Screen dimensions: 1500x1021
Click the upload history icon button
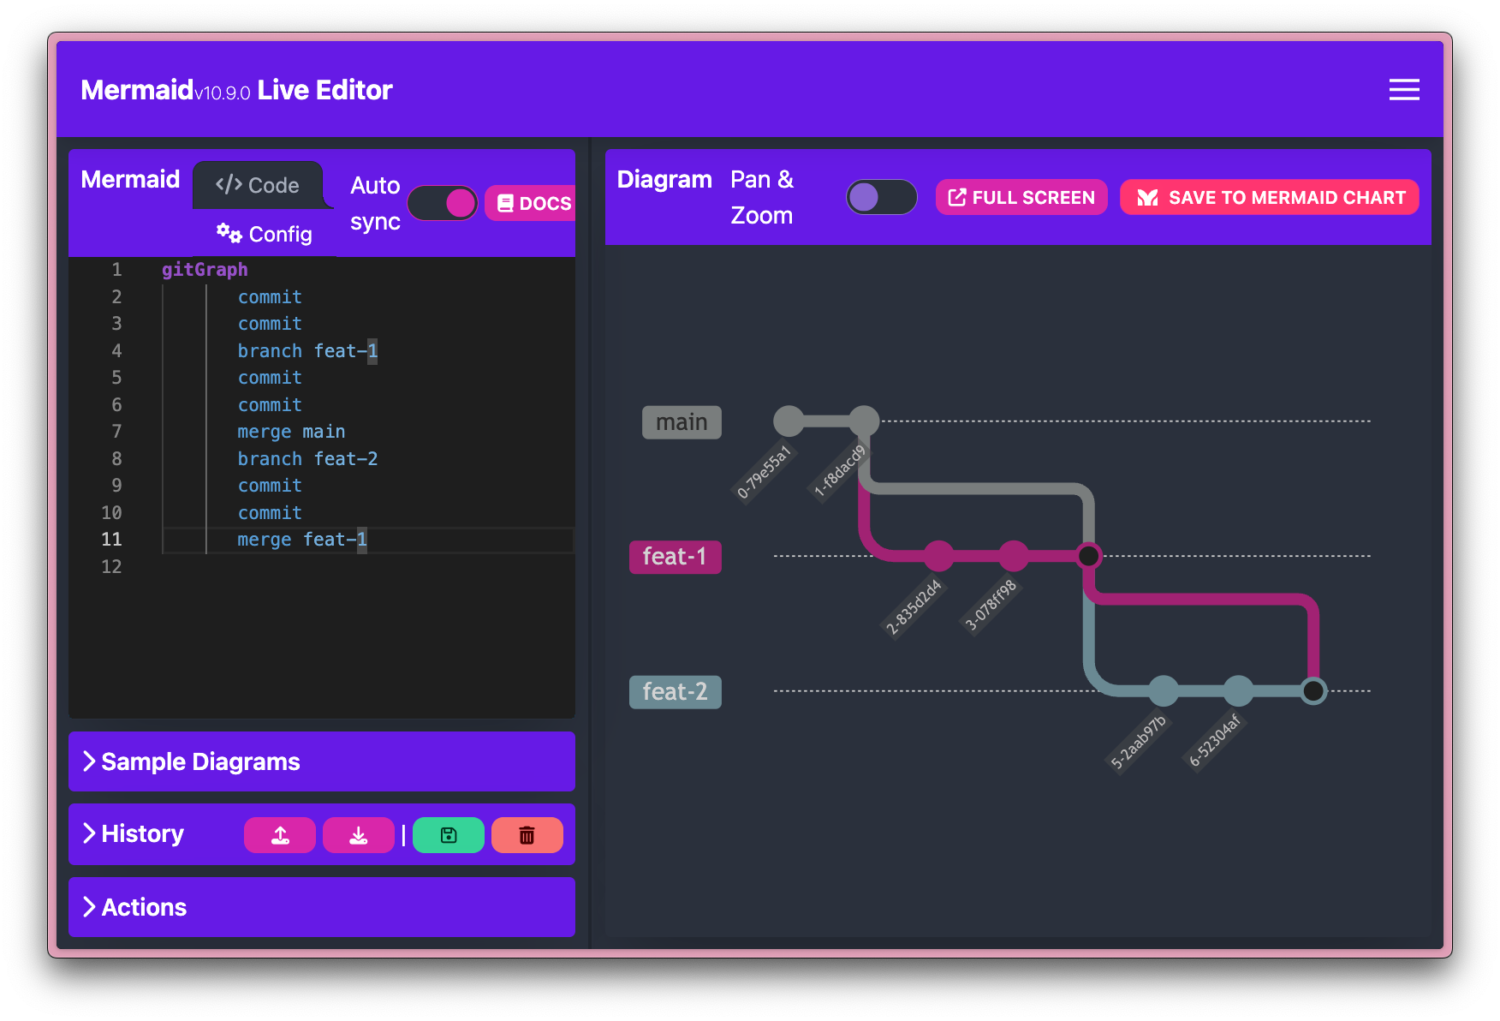point(280,835)
